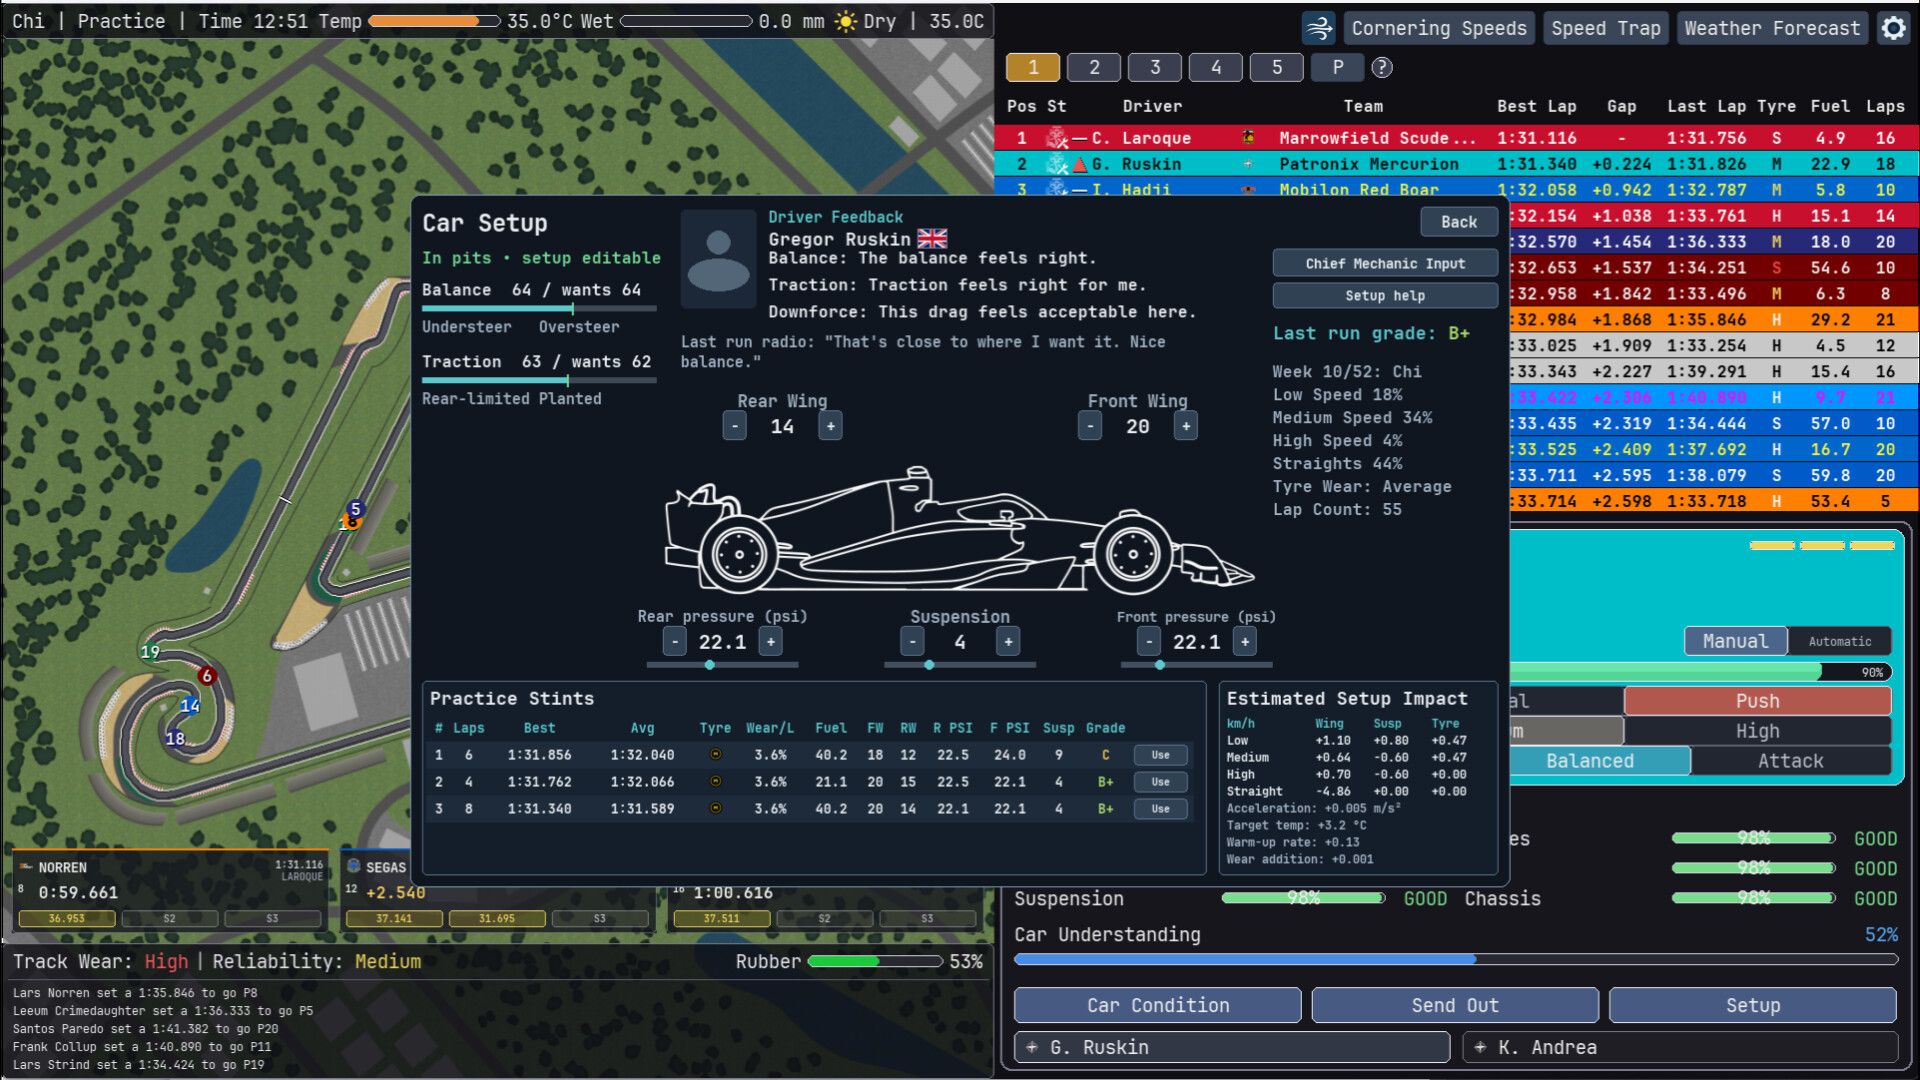Increase Rear Wing with plus button
This screenshot has height=1080, width=1920.
[830, 426]
